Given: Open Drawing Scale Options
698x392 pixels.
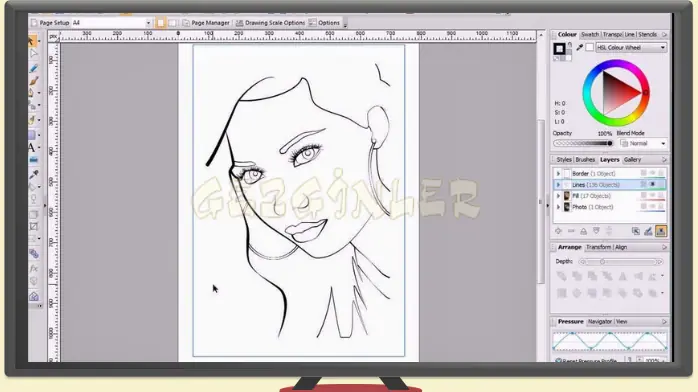Looking at the screenshot, I should 270,23.
